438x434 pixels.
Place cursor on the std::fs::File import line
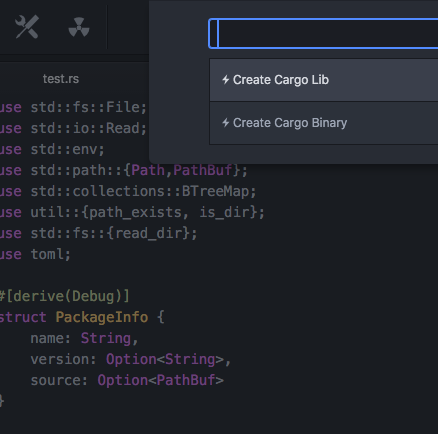coord(73,107)
